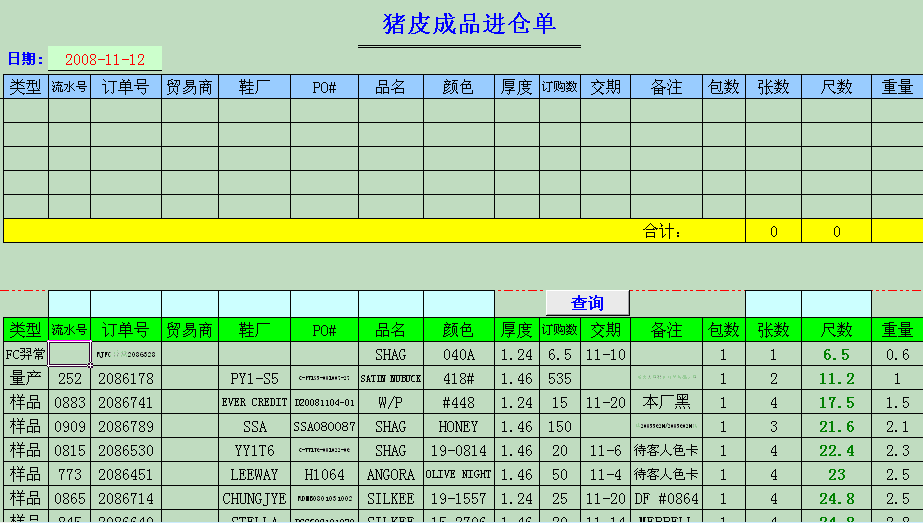Click the 合计 total label in yellow row
Screen dimensions: 923x523
662,231
